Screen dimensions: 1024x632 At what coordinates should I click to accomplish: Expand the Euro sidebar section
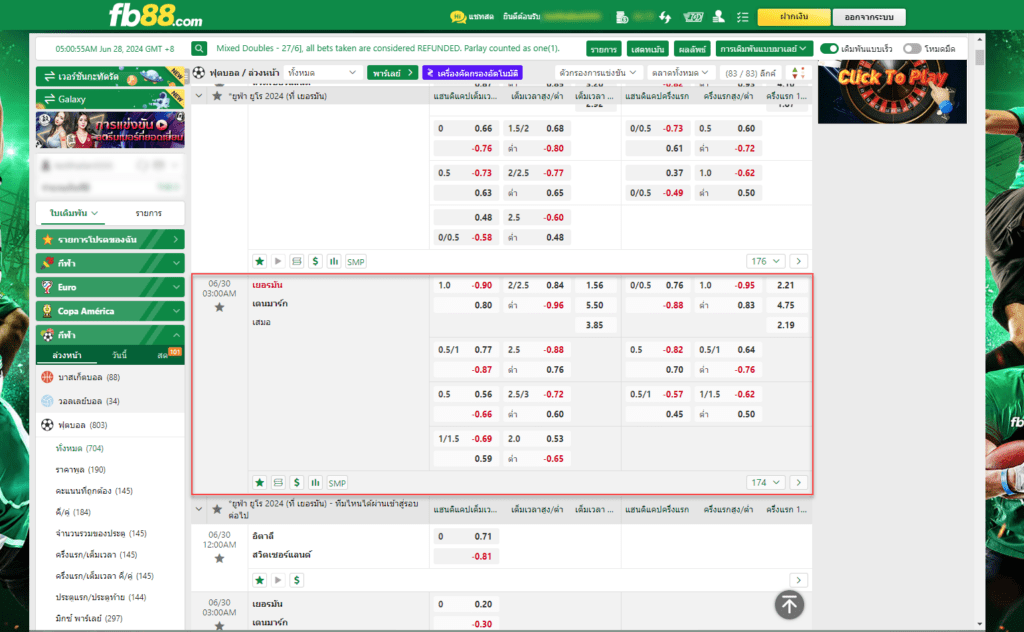(110, 287)
